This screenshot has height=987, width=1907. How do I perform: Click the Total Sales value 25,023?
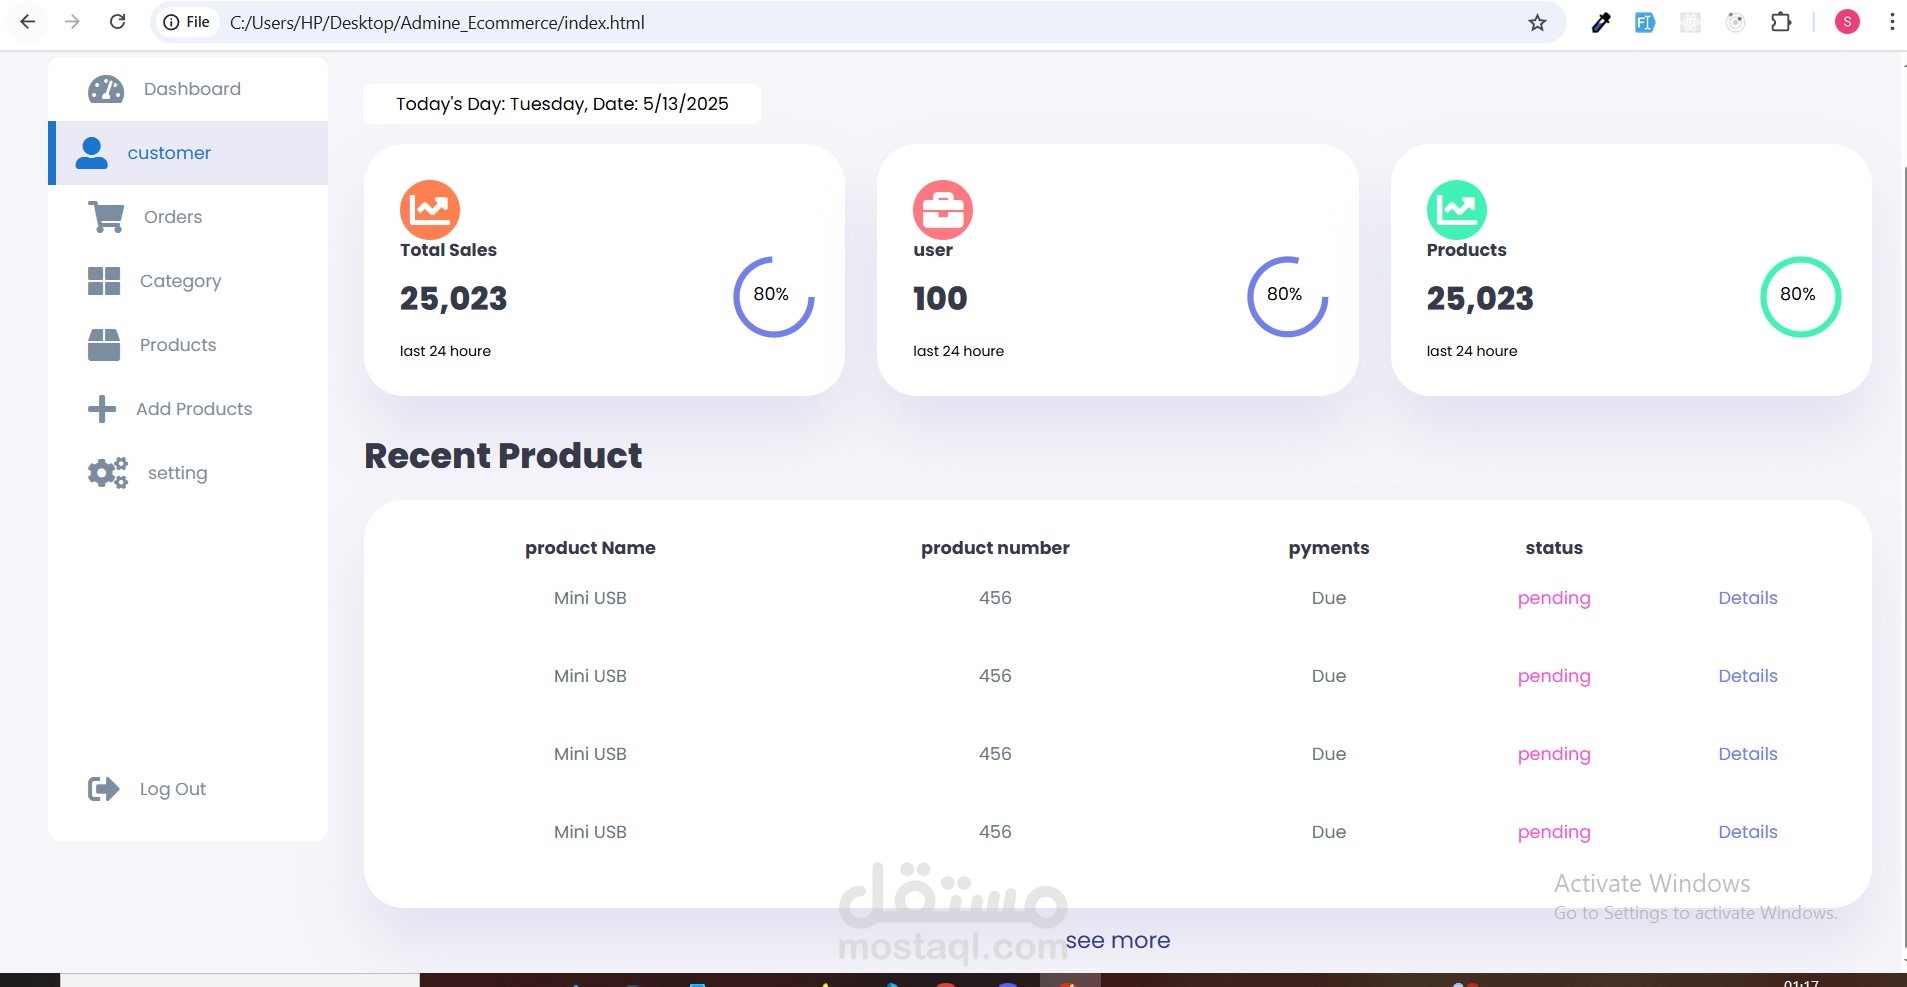pyautogui.click(x=453, y=298)
